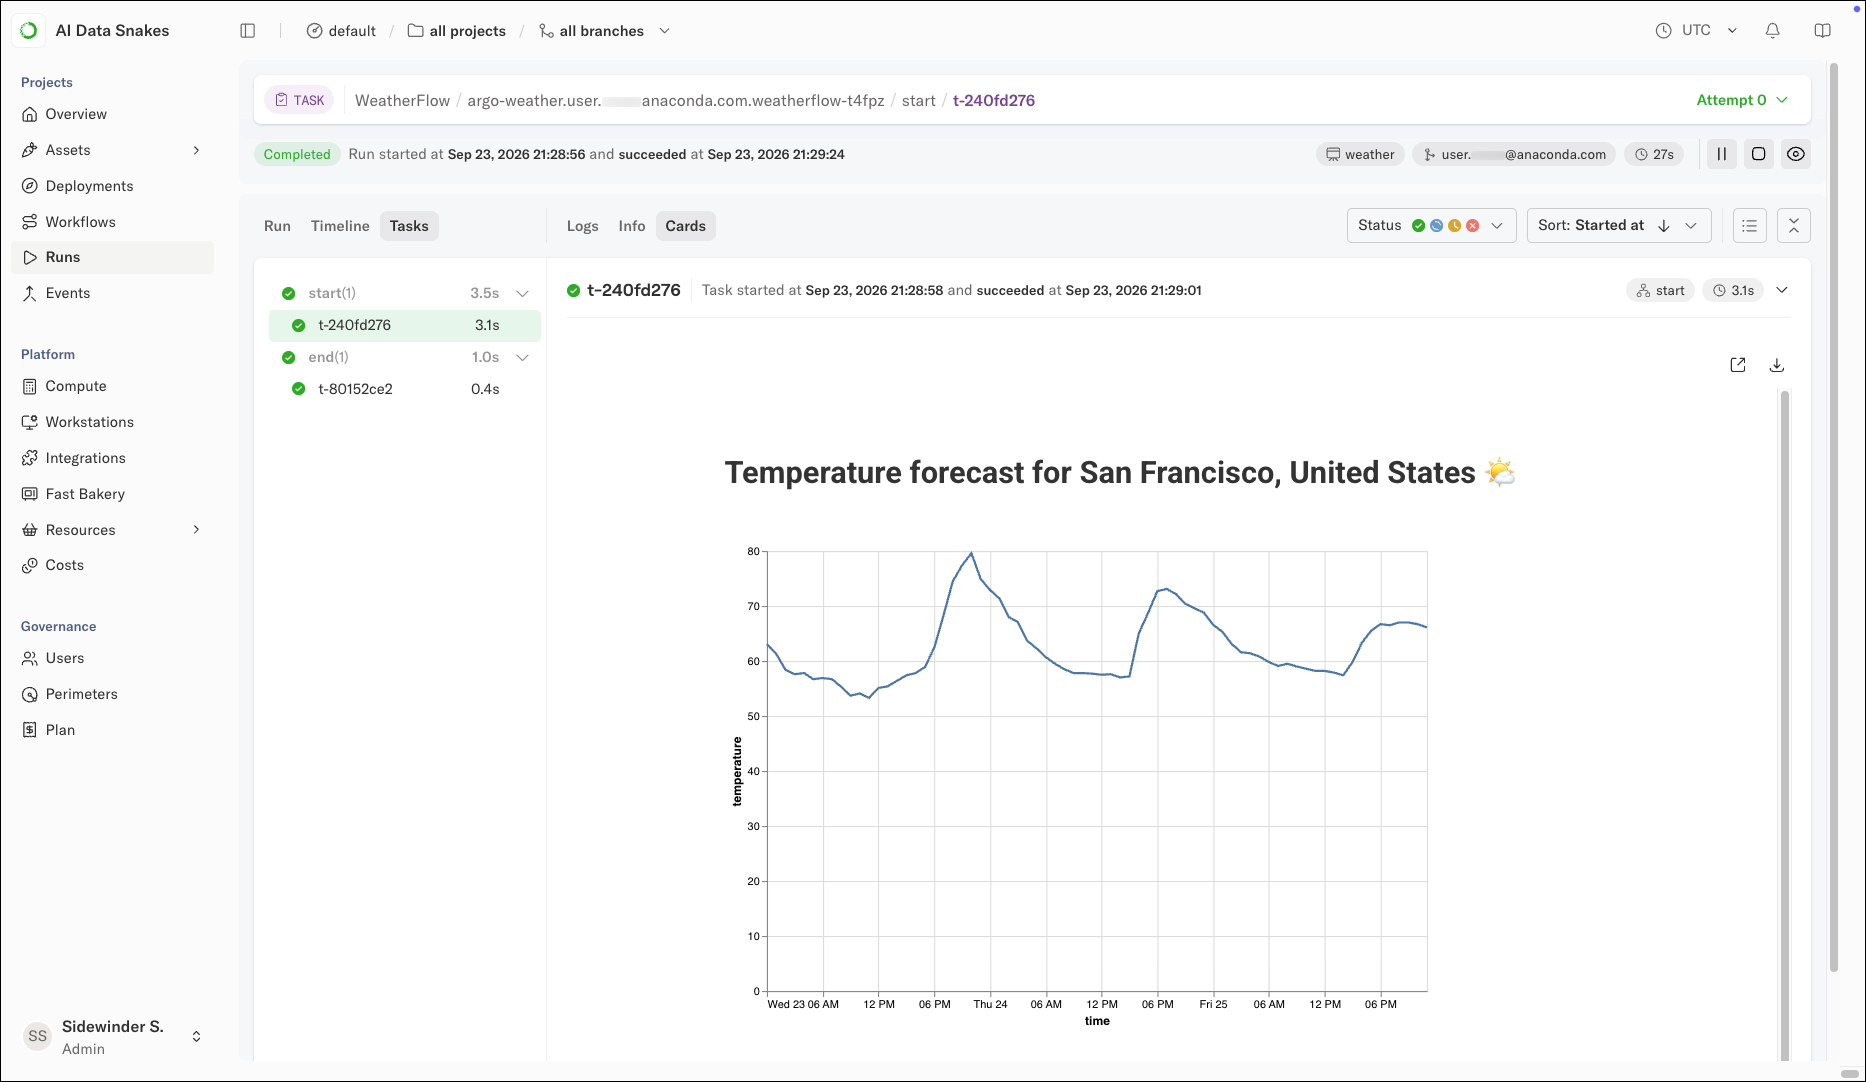The width and height of the screenshot is (1866, 1082).
Task: Click the SS user avatar
Action: [x=38, y=1037]
